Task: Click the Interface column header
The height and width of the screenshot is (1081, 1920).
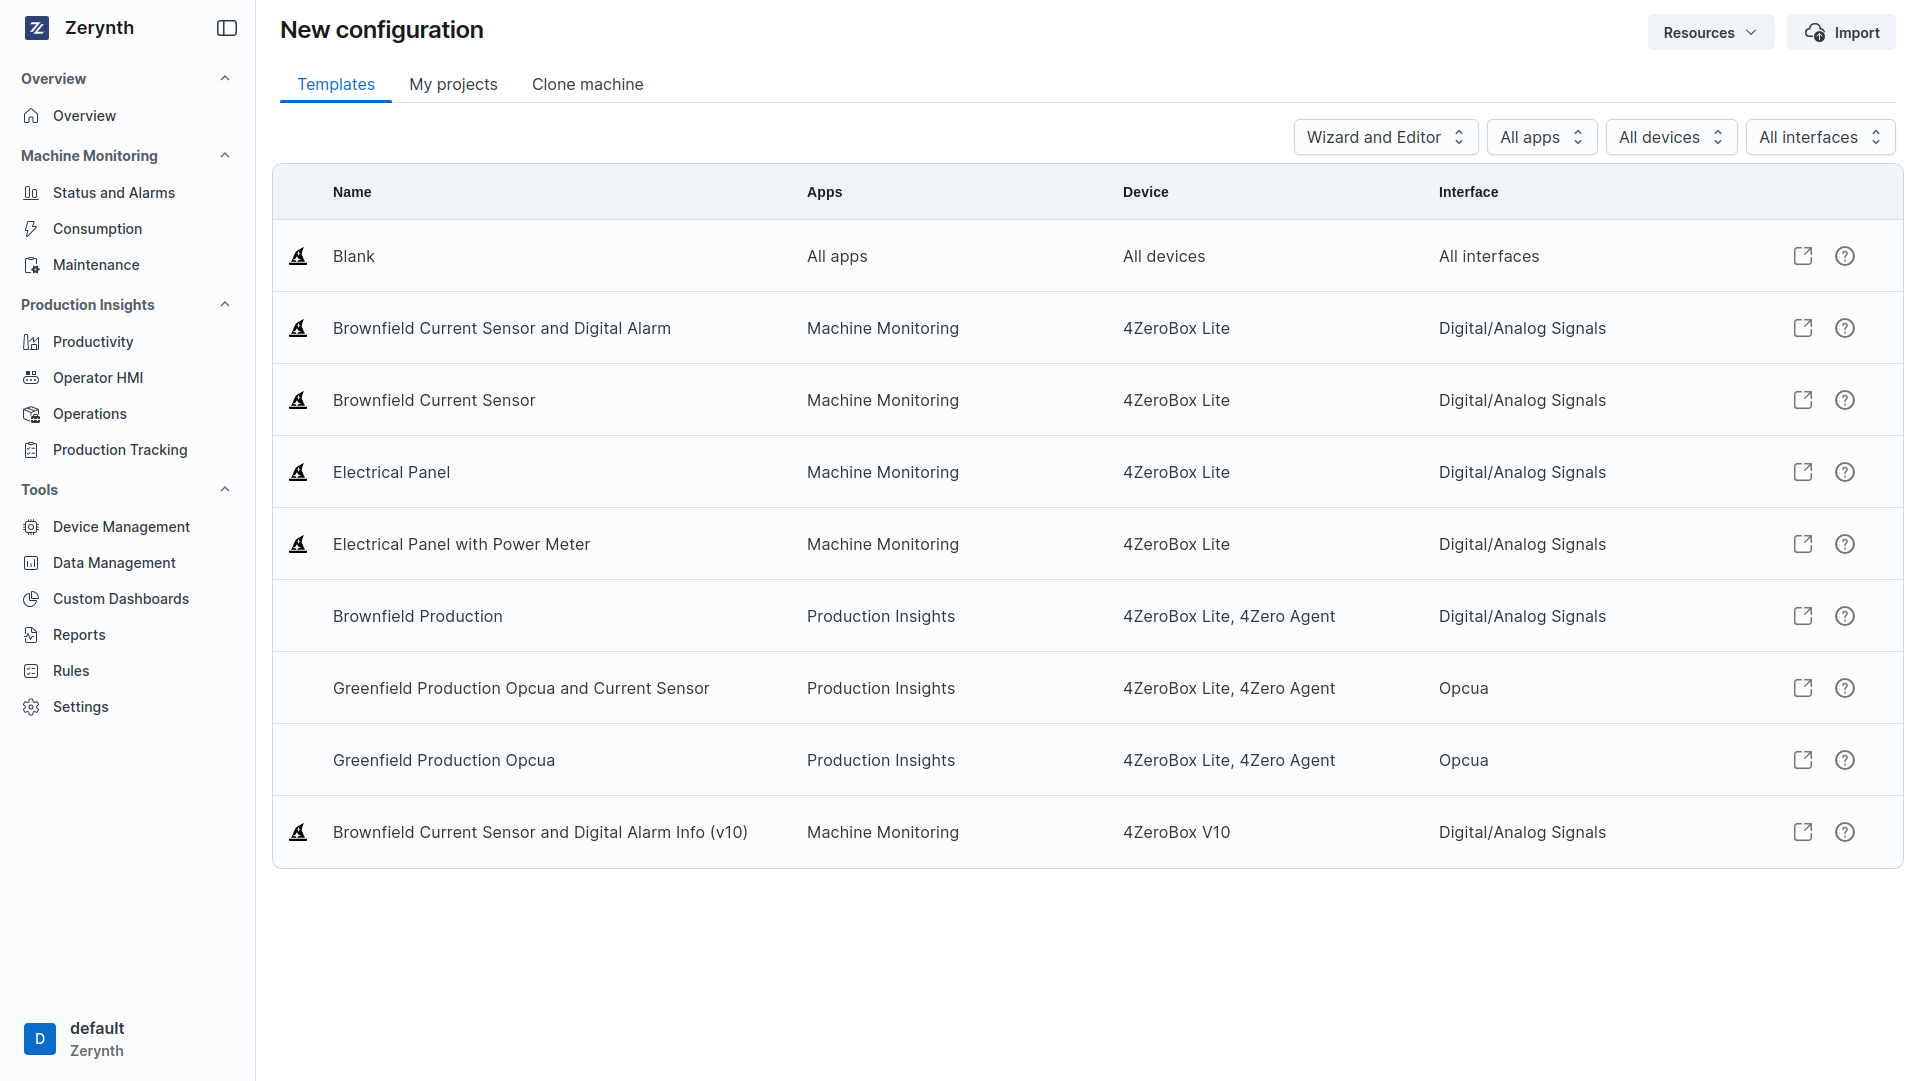Action: (1468, 192)
